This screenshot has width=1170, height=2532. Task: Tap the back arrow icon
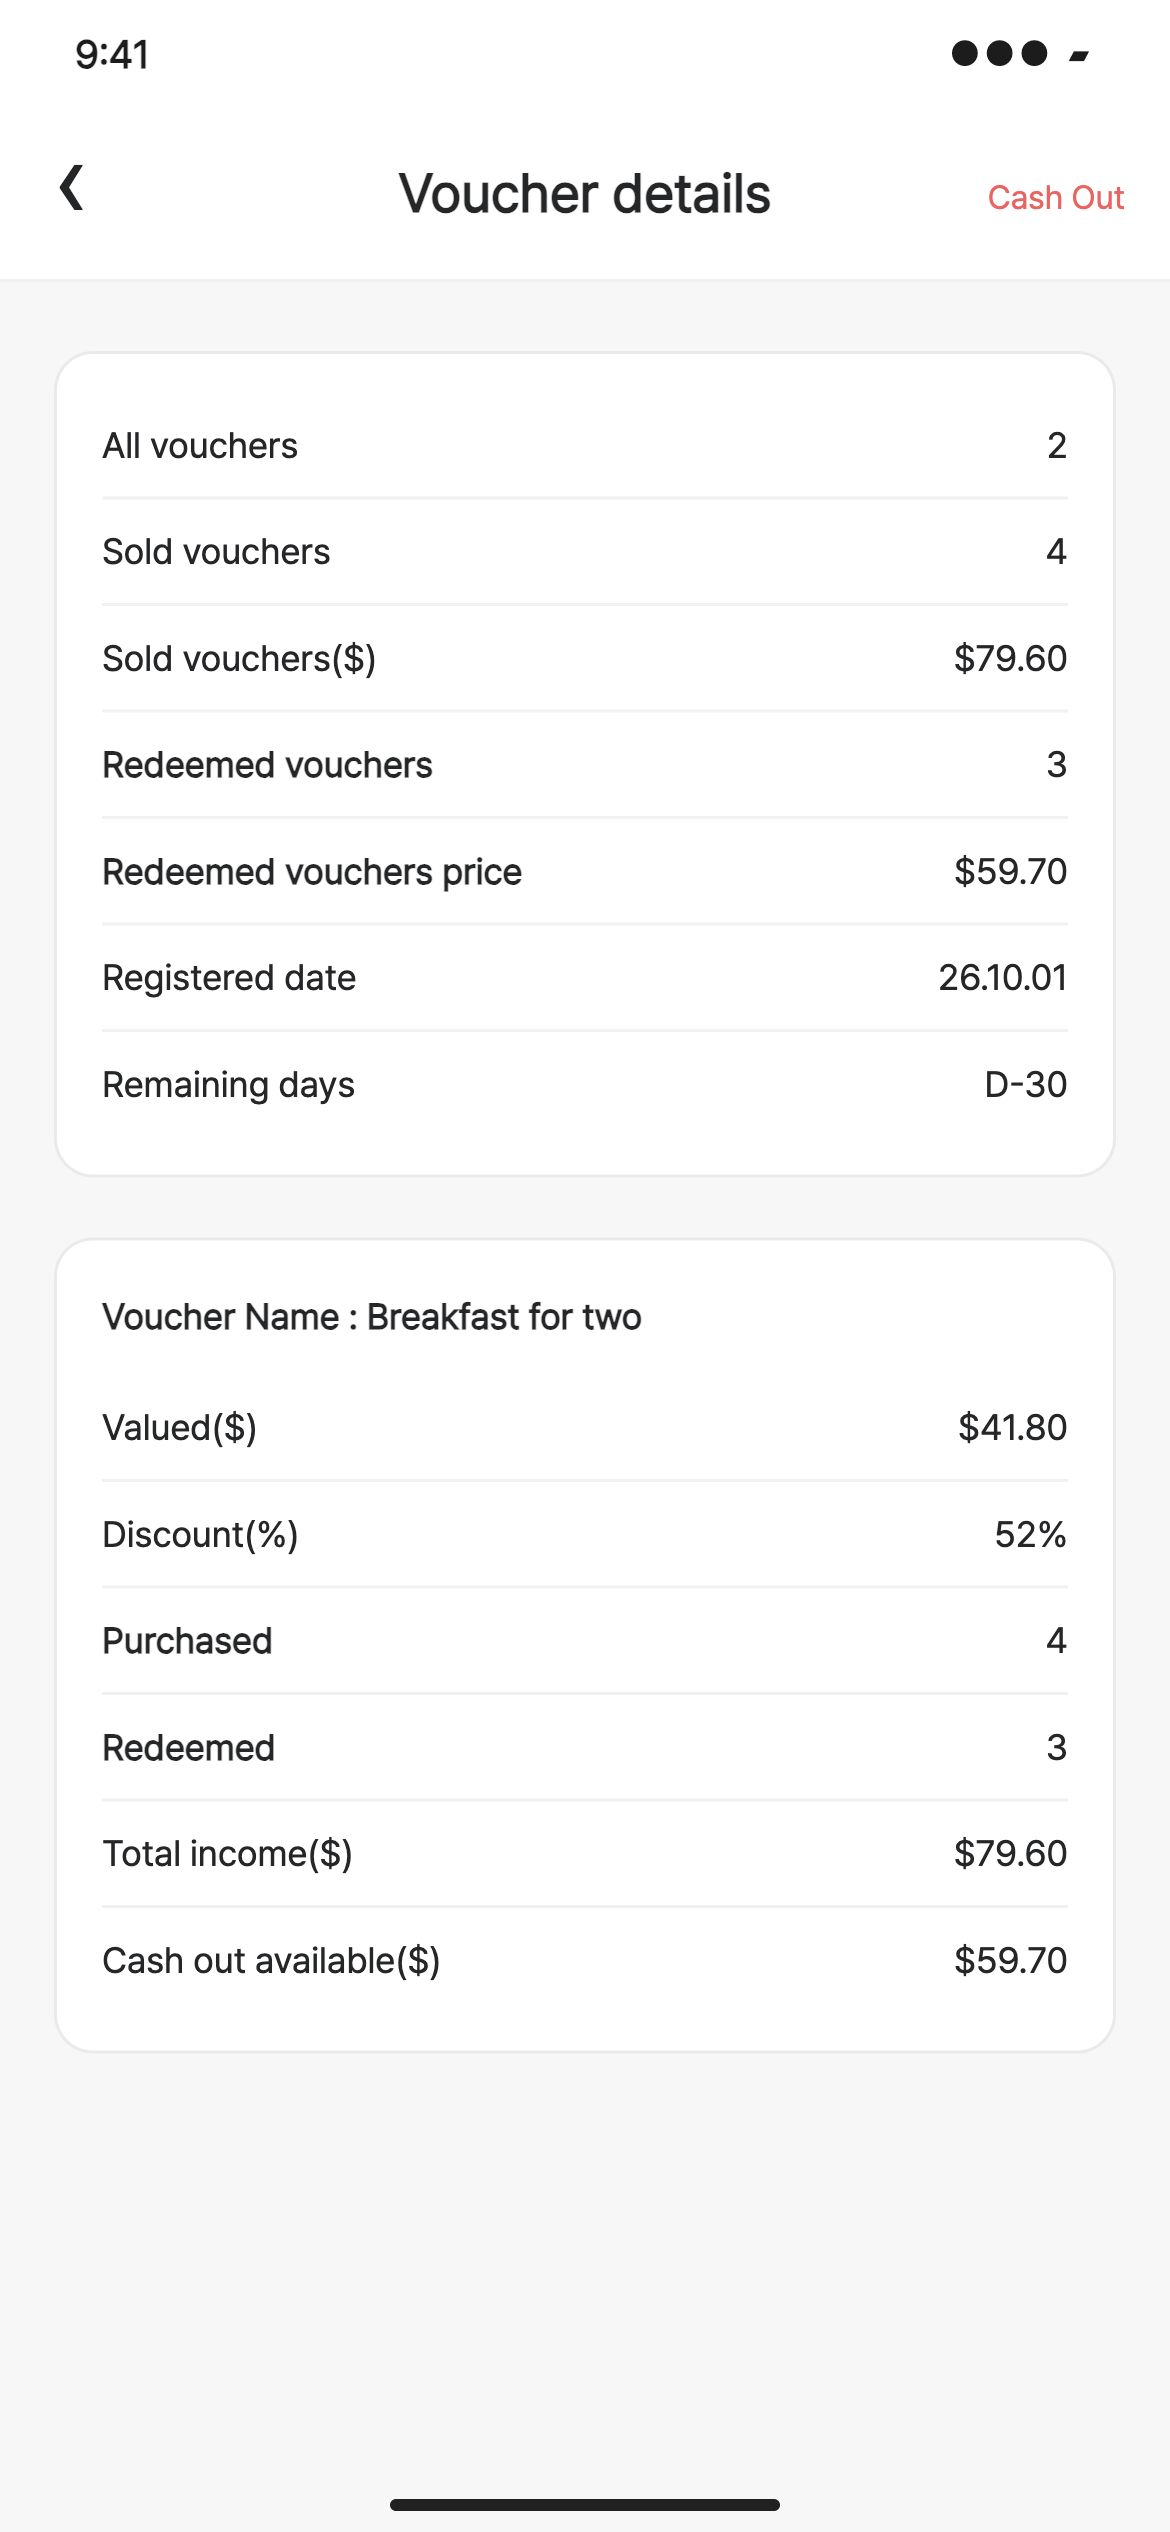pos(72,188)
